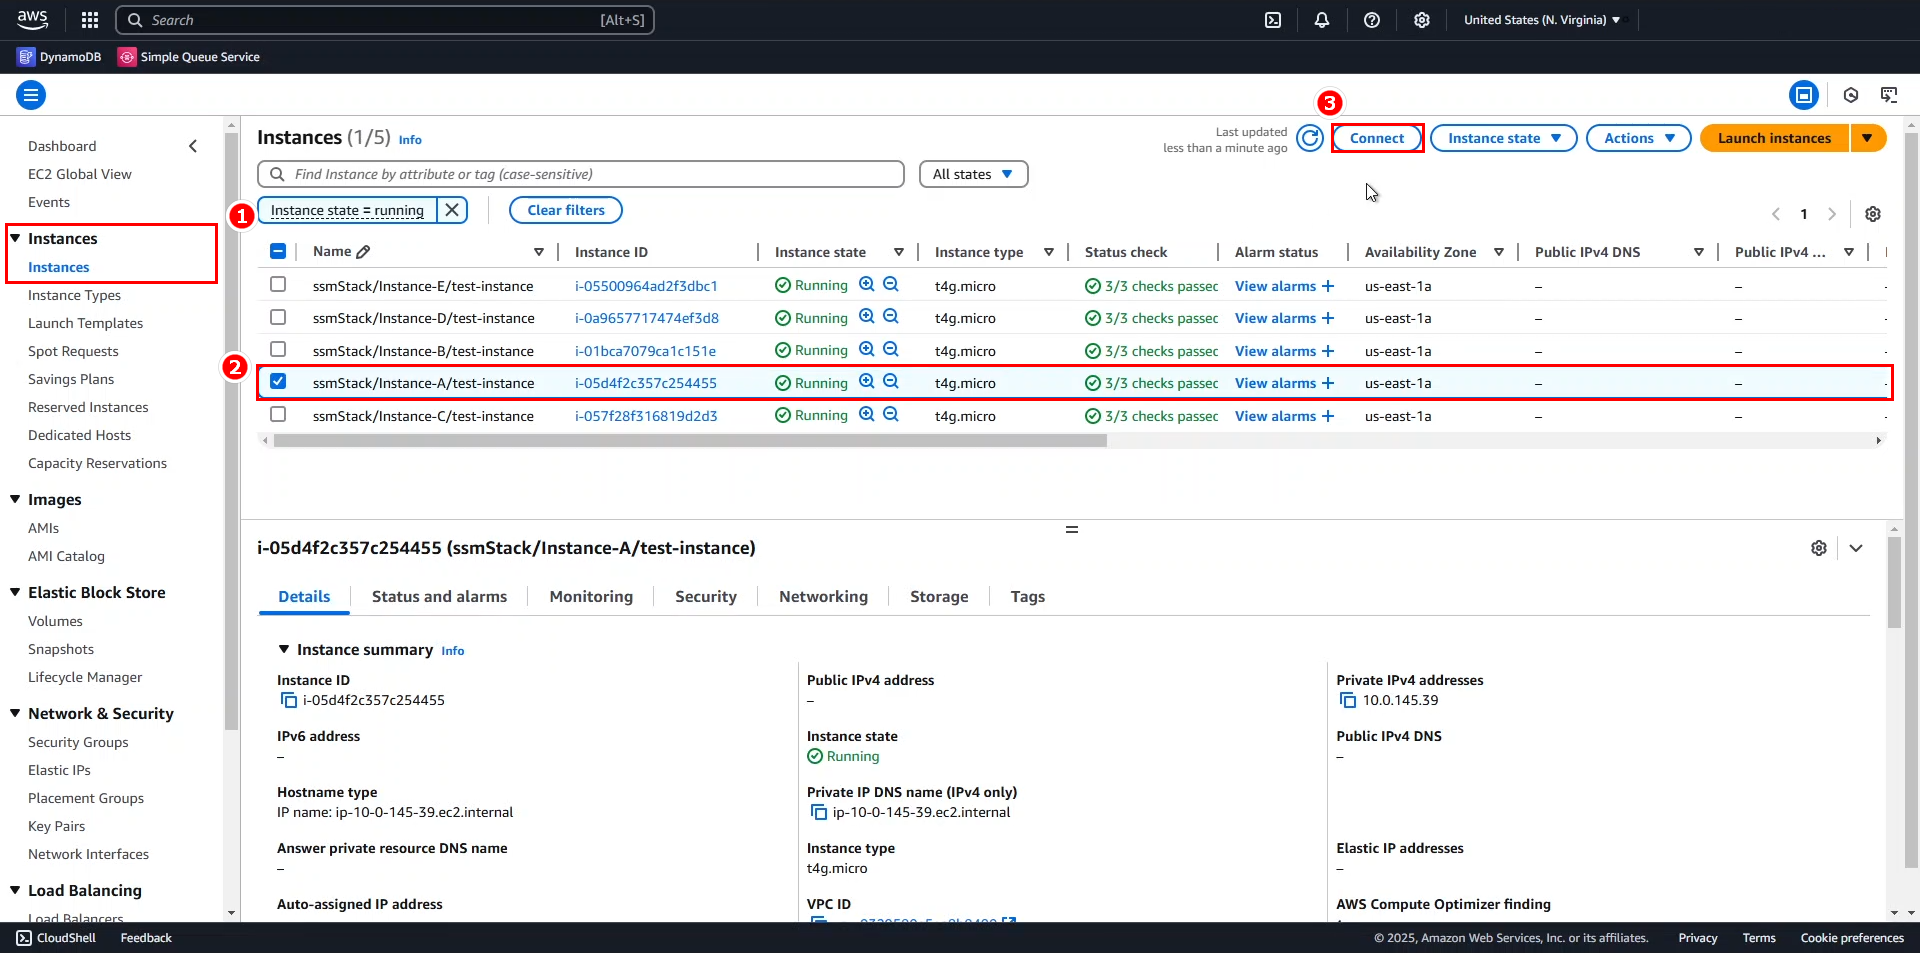
Task: Copy the Instance ID in summary
Action: pos(289,700)
